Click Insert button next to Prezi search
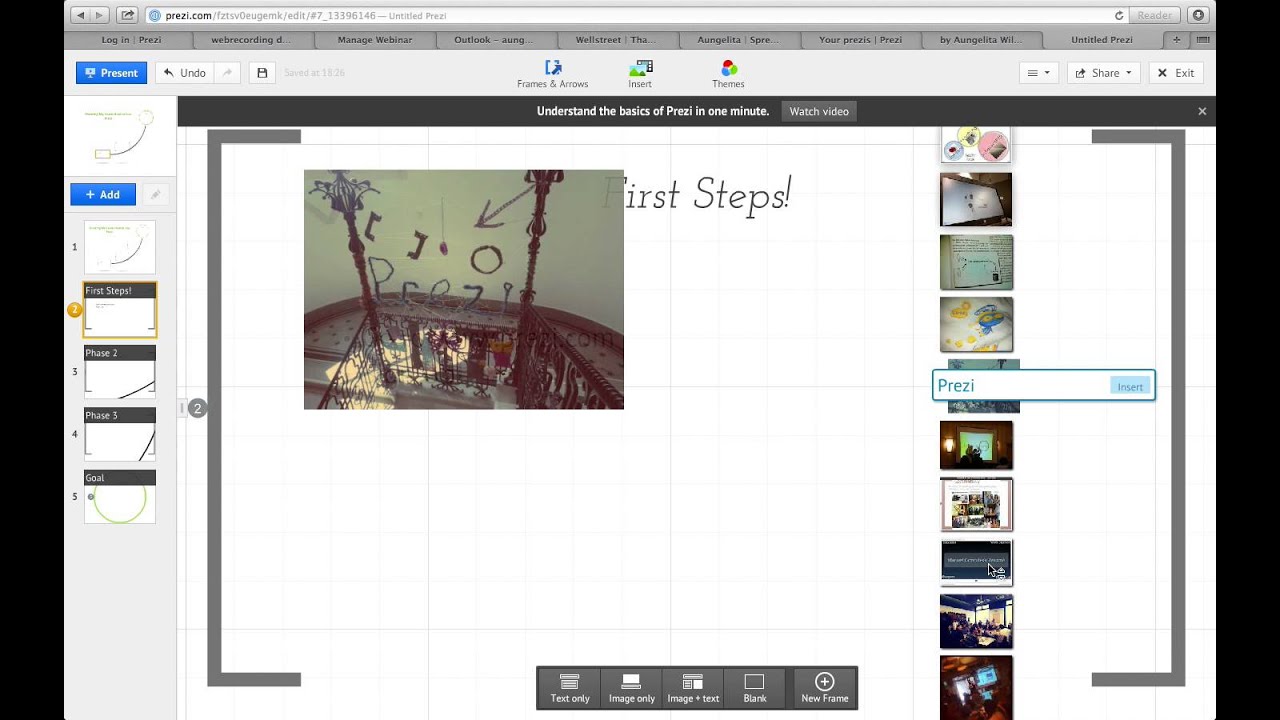 click(x=1130, y=387)
